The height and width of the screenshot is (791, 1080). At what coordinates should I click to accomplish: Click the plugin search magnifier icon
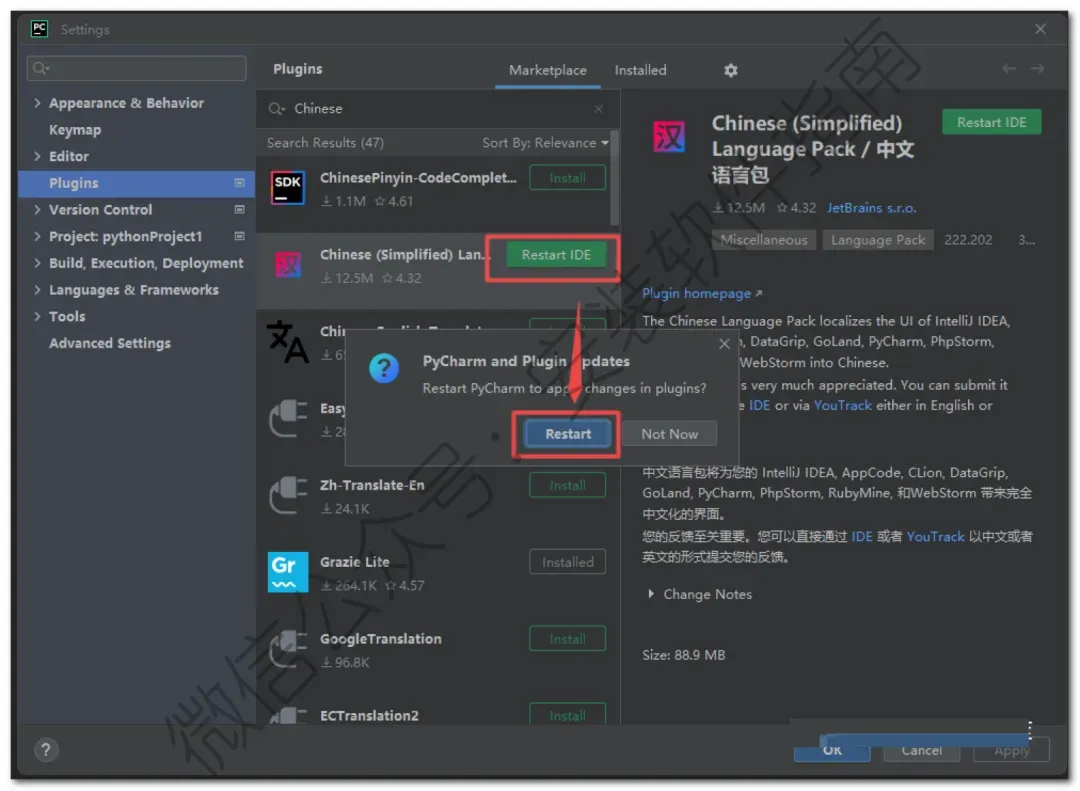pyautogui.click(x=276, y=109)
